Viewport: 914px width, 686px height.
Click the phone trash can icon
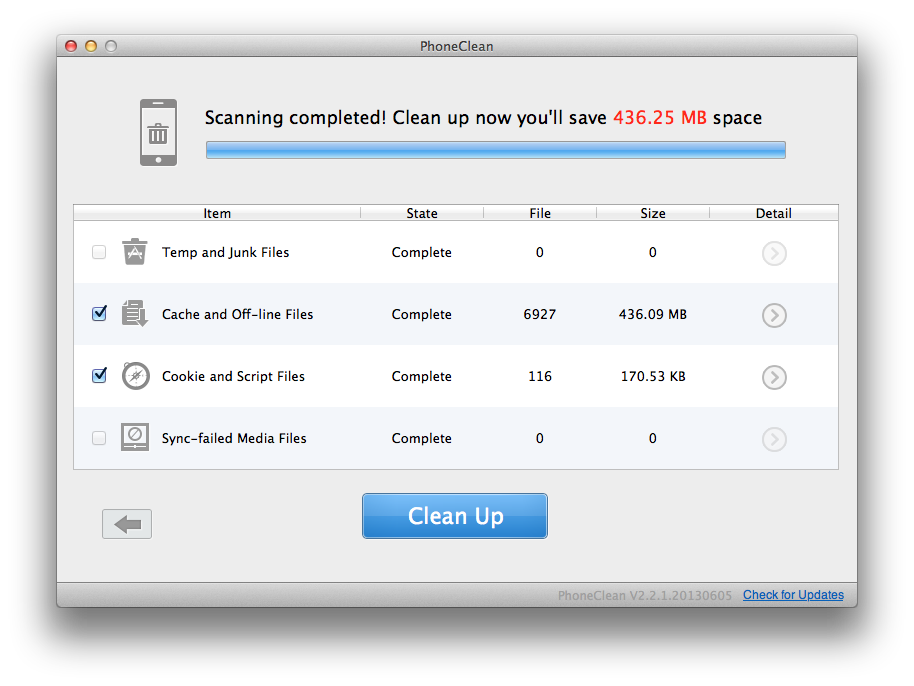tap(158, 132)
